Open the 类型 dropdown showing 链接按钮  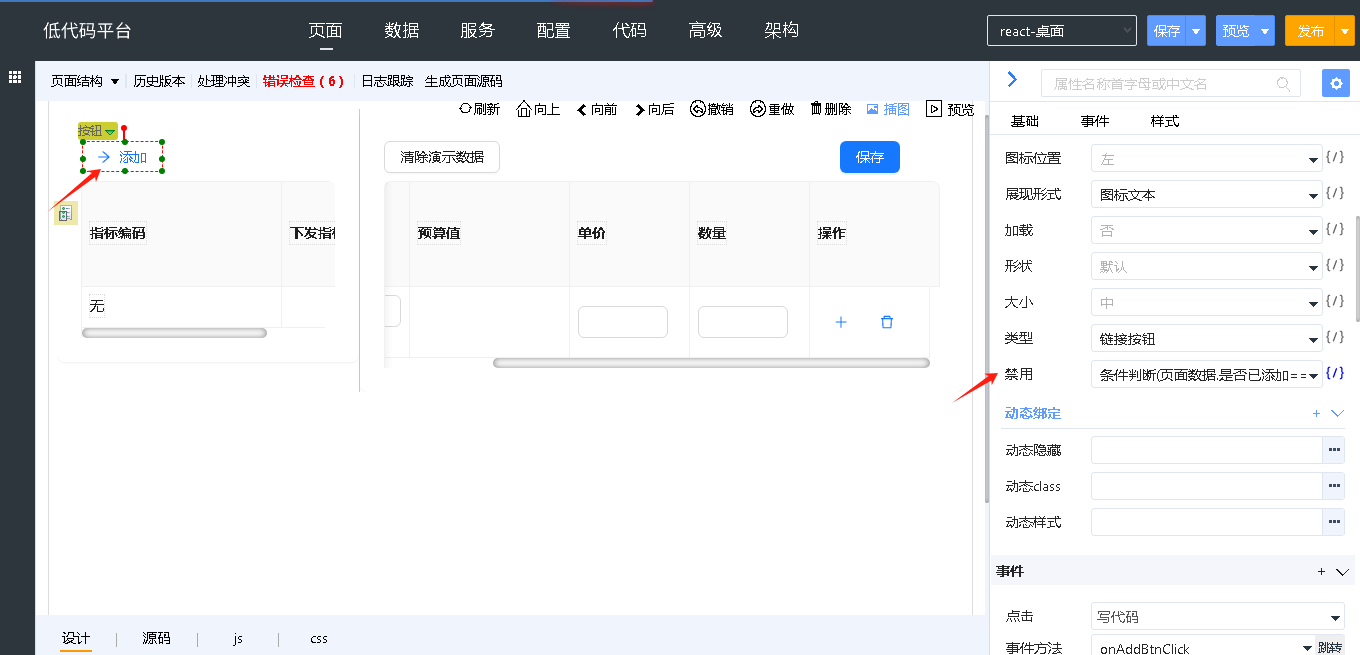coord(1207,338)
